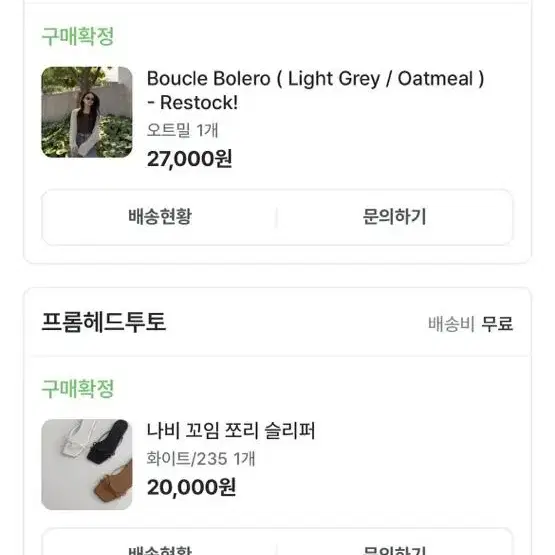Tap 배송현황 for the Boucle Bolero order
555x555 pixels.
(160, 217)
